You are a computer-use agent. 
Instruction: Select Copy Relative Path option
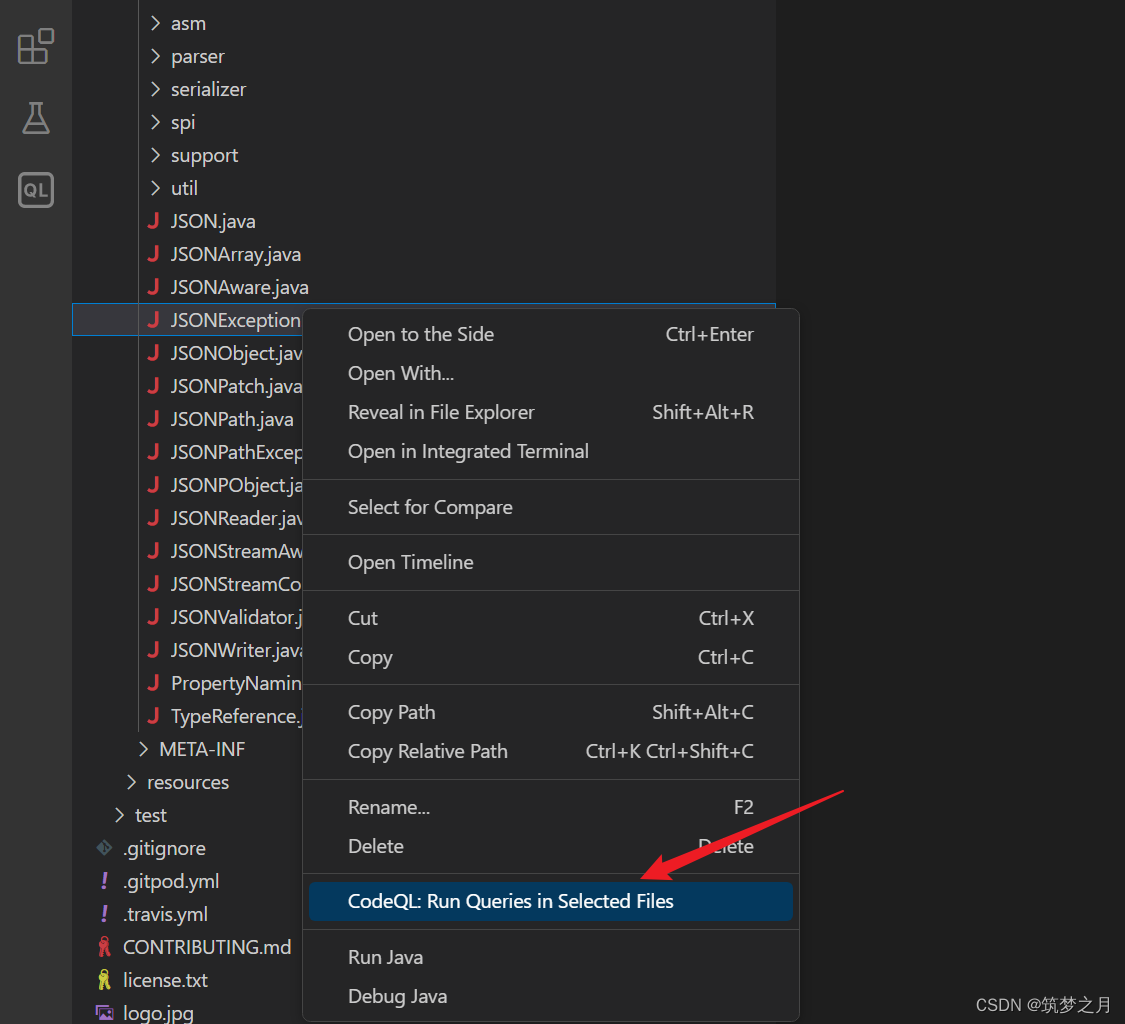(x=427, y=751)
